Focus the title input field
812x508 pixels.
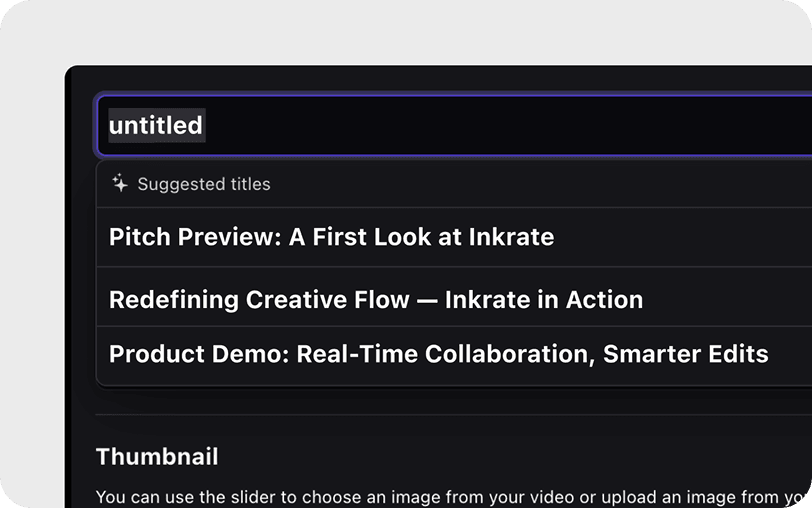coord(450,126)
